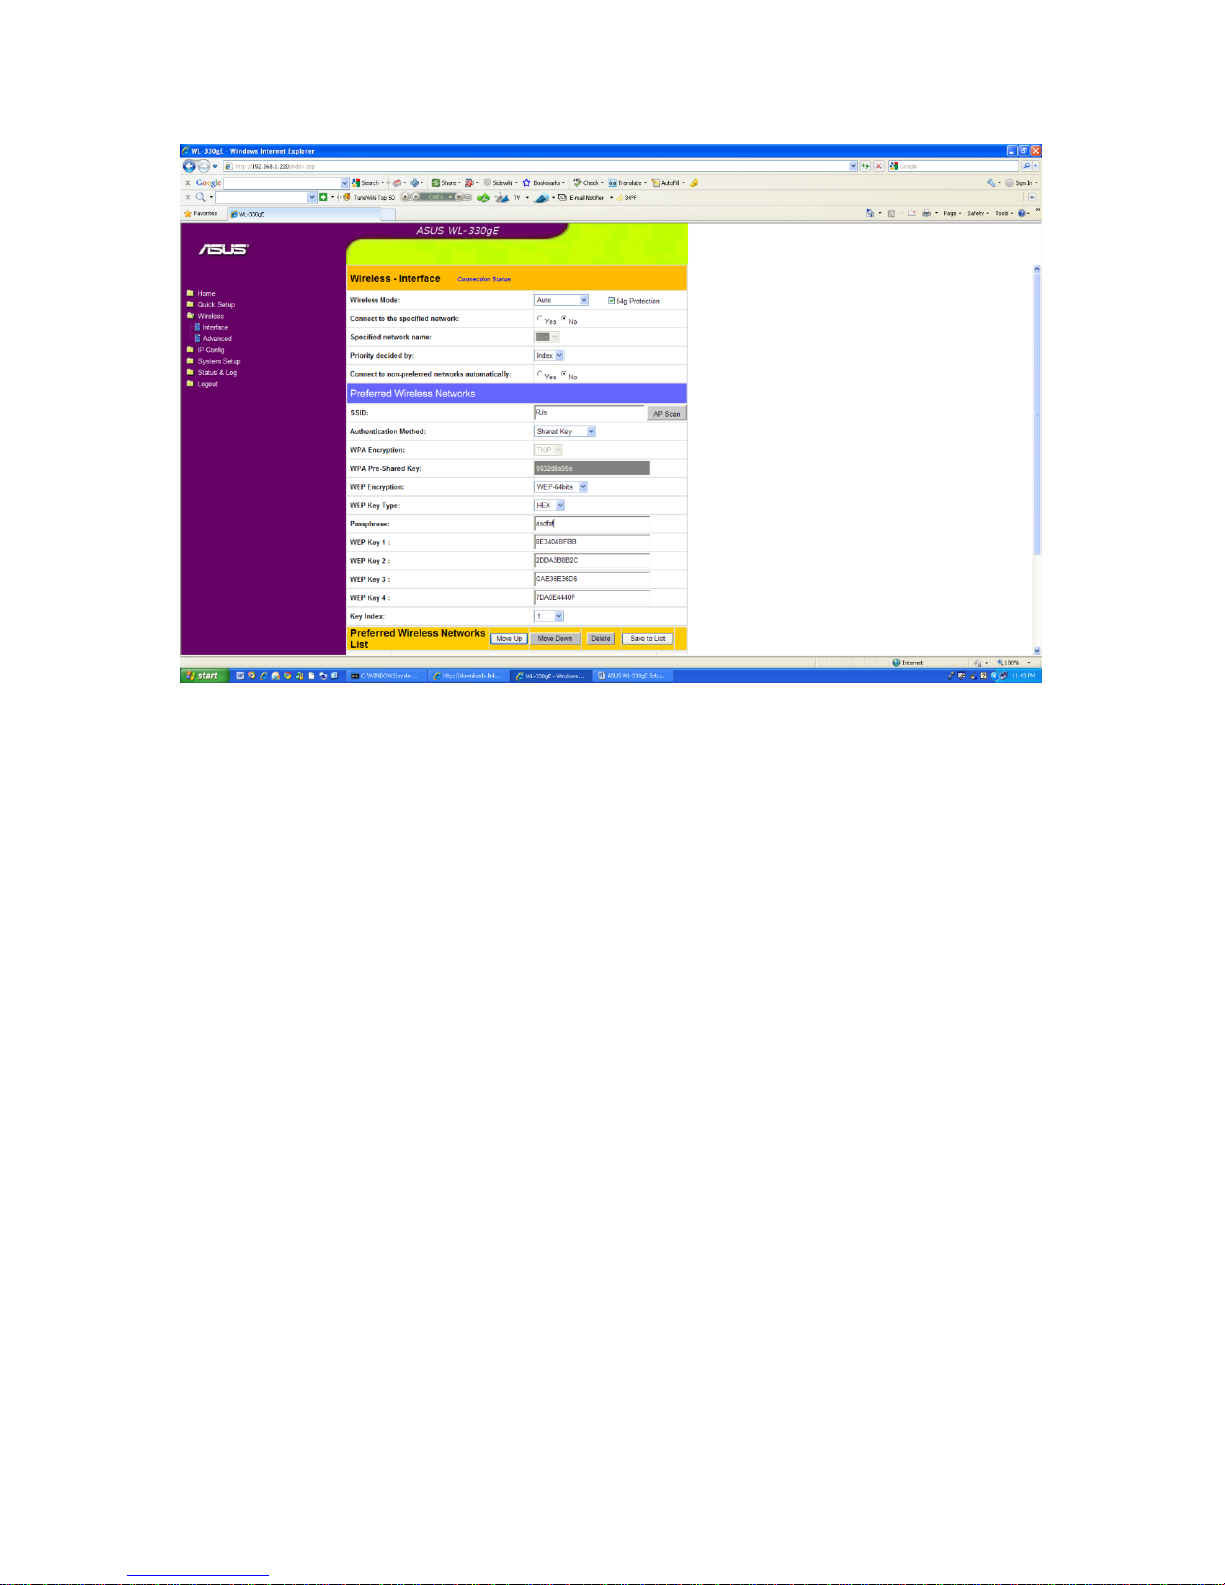Open the Status & Log menu item
1225x1585 pixels.
pyautogui.click(x=217, y=372)
